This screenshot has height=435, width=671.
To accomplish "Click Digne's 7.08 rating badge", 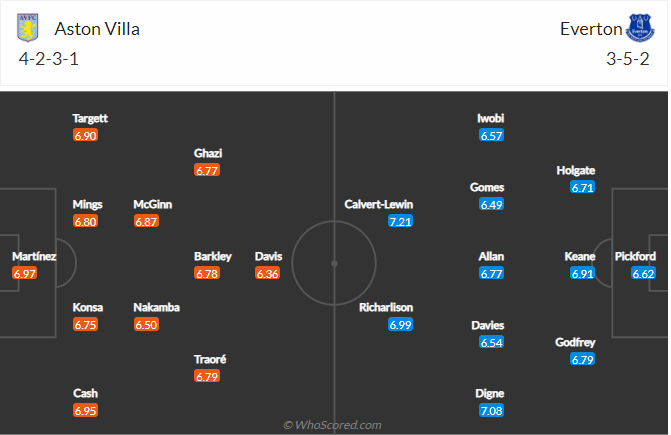I will (491, 411).
